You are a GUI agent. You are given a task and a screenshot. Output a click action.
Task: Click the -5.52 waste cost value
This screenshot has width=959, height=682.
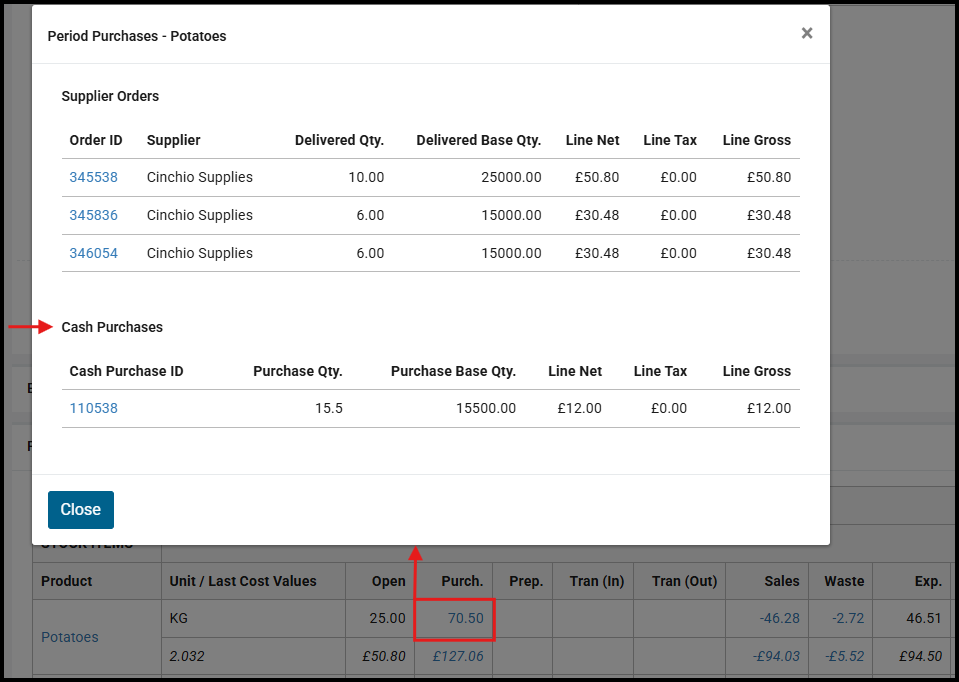pyautogui.click(x=845, y=656)
